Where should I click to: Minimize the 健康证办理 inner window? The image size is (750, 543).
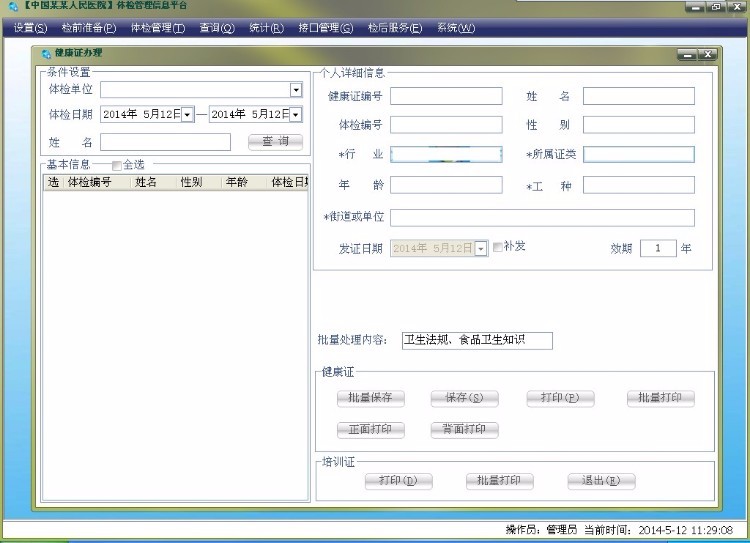687,55
